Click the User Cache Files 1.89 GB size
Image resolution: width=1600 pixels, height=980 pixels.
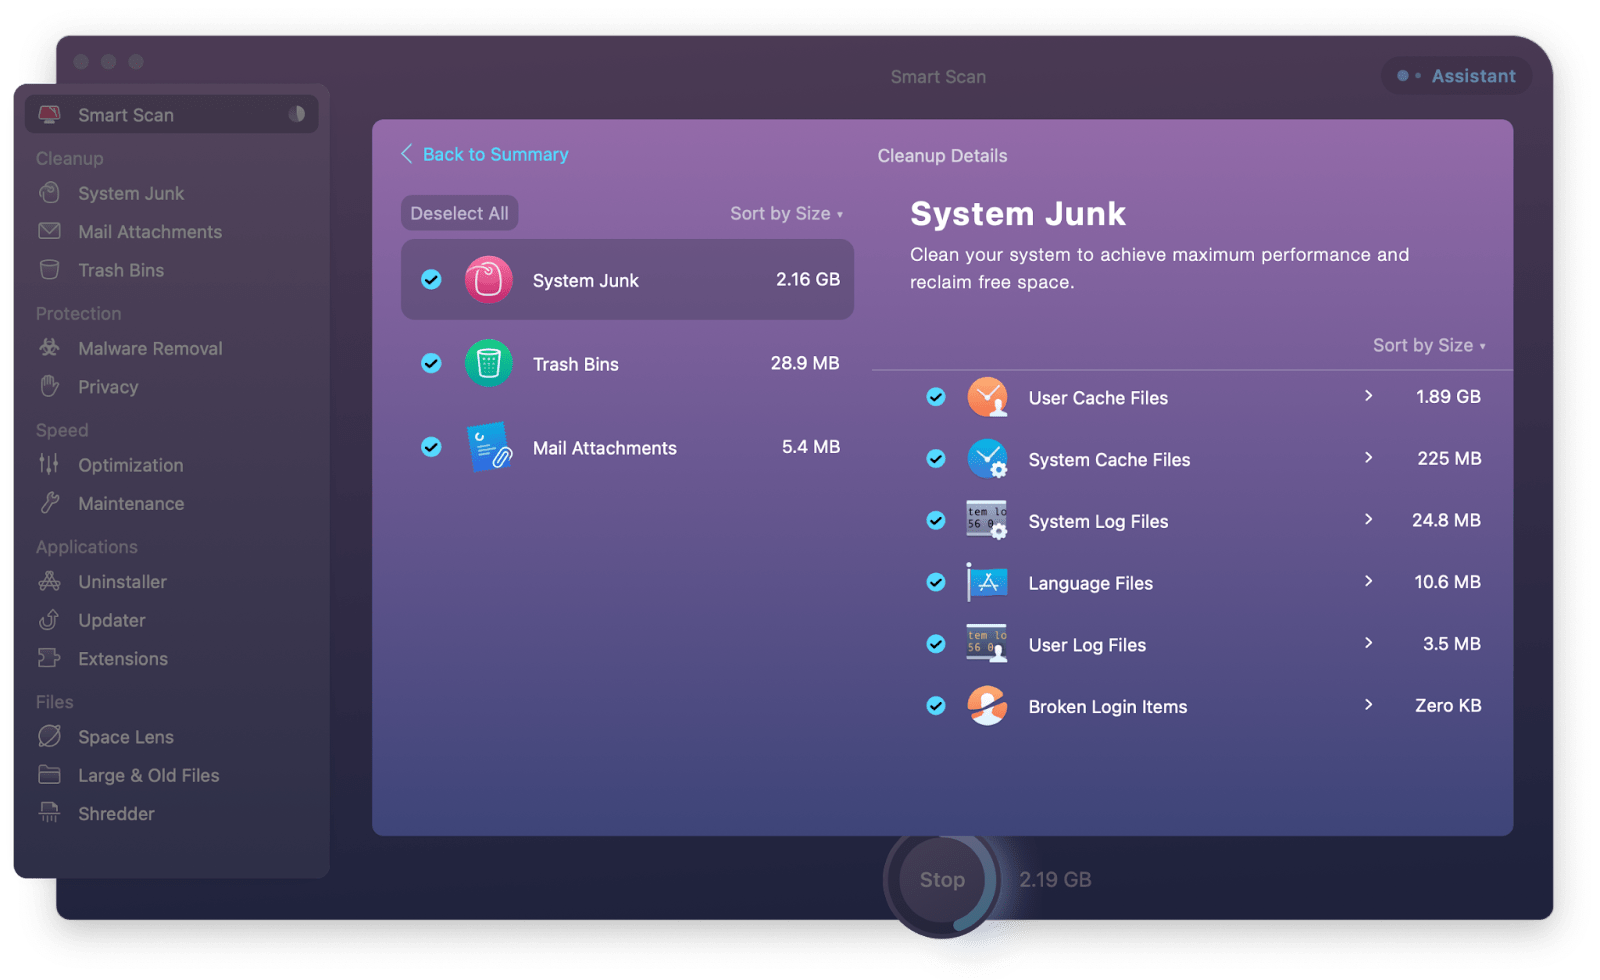tap(1448, 397)
